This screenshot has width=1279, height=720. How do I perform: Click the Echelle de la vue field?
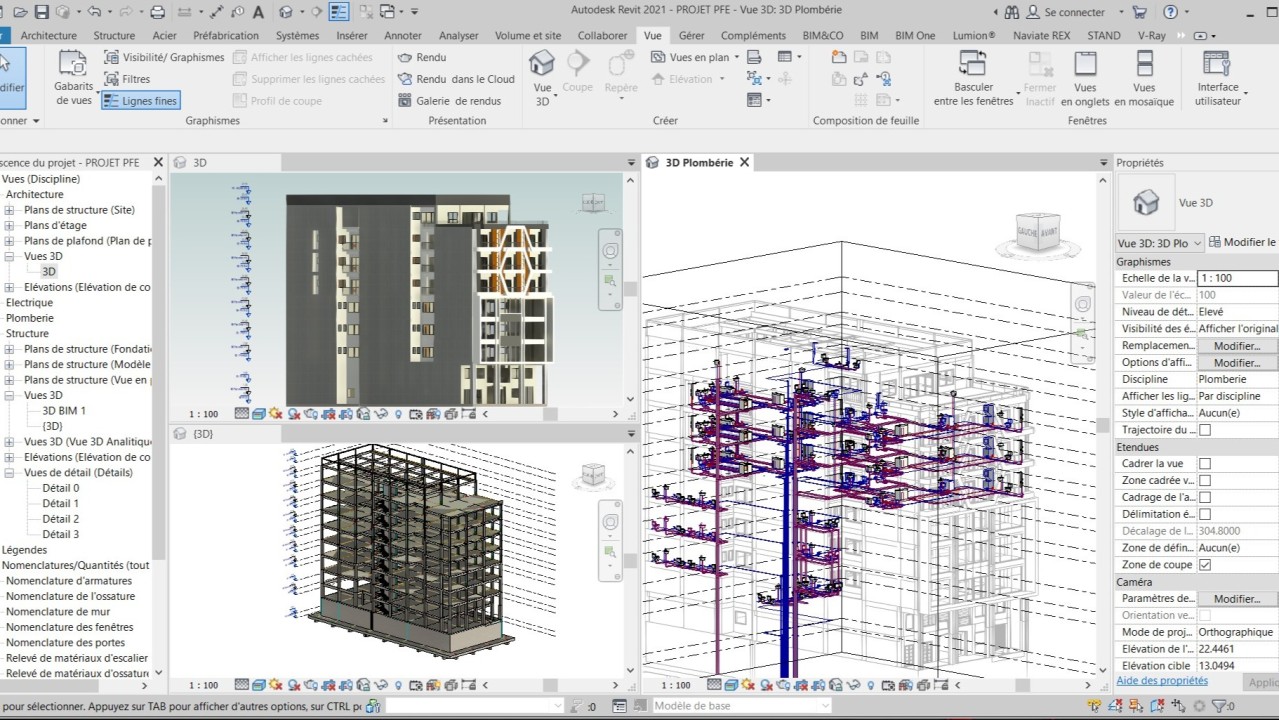[x=1236, y=278]
